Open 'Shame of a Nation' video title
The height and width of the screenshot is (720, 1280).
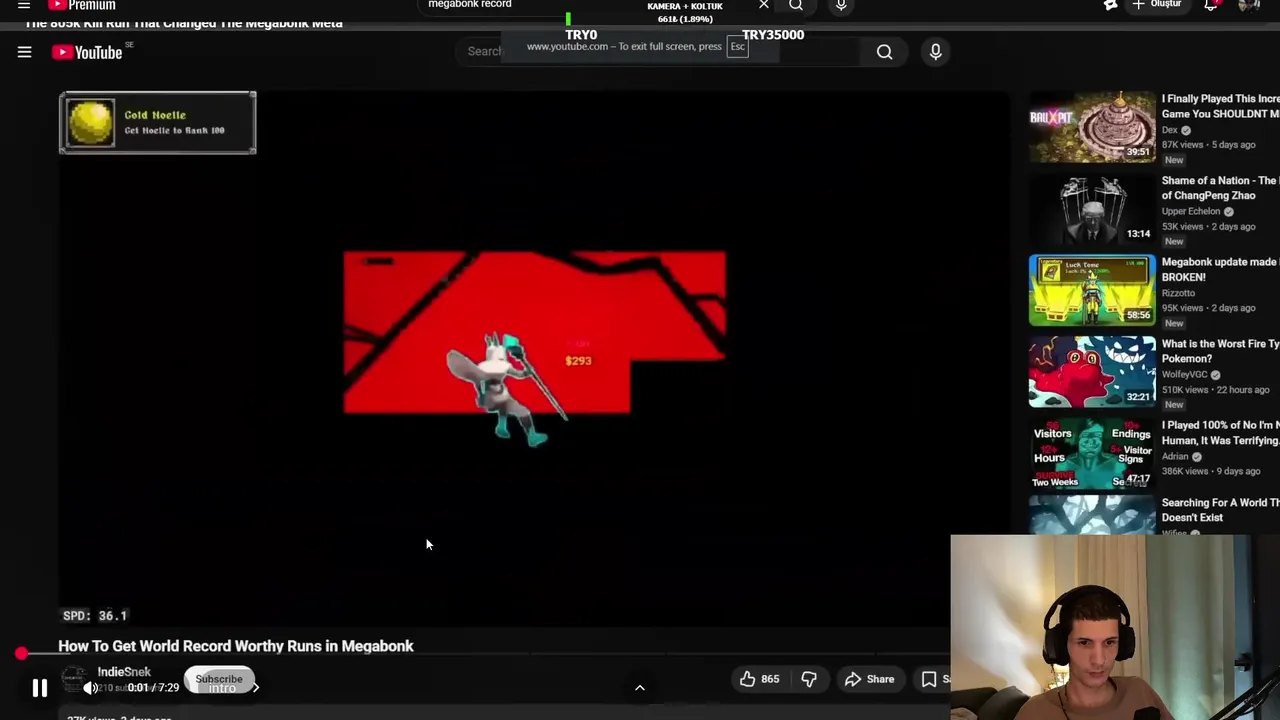click(1220, 188)
